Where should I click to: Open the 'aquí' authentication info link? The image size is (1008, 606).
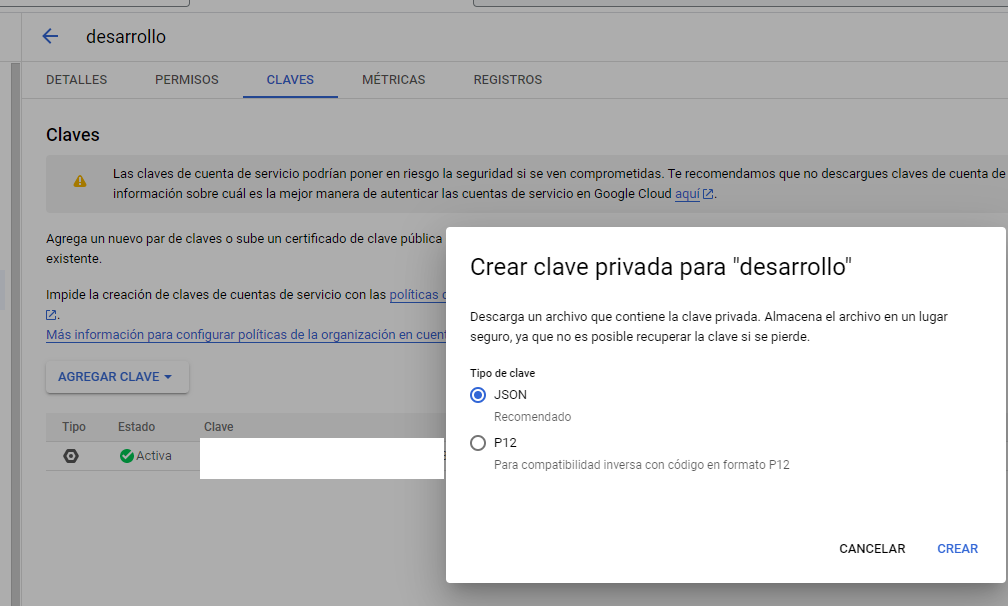coord(686,195)
